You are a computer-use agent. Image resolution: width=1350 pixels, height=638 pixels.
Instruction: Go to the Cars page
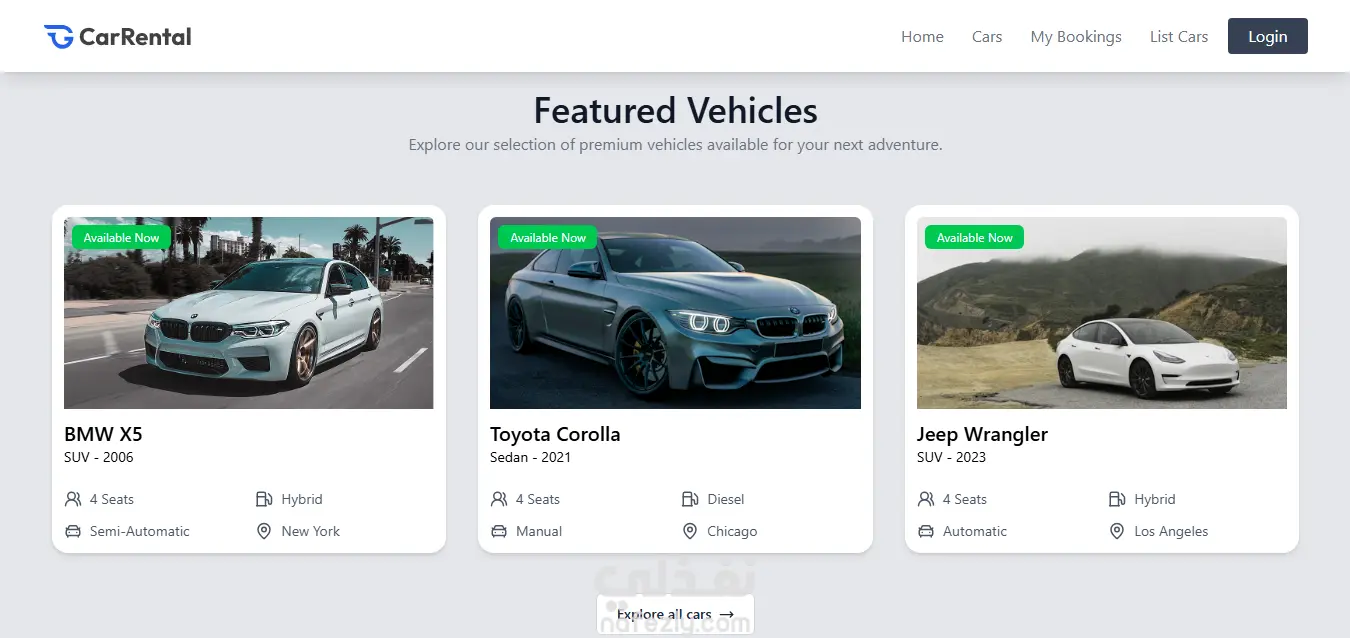[x=987, y=37]
